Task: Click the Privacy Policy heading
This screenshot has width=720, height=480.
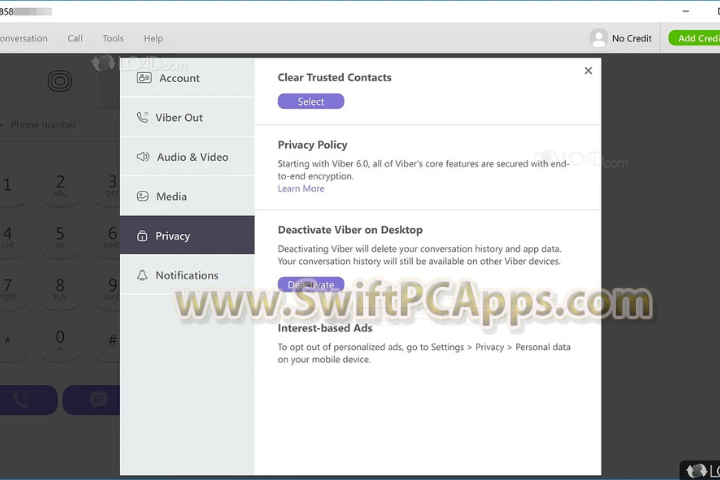Action: coord(312,145)
